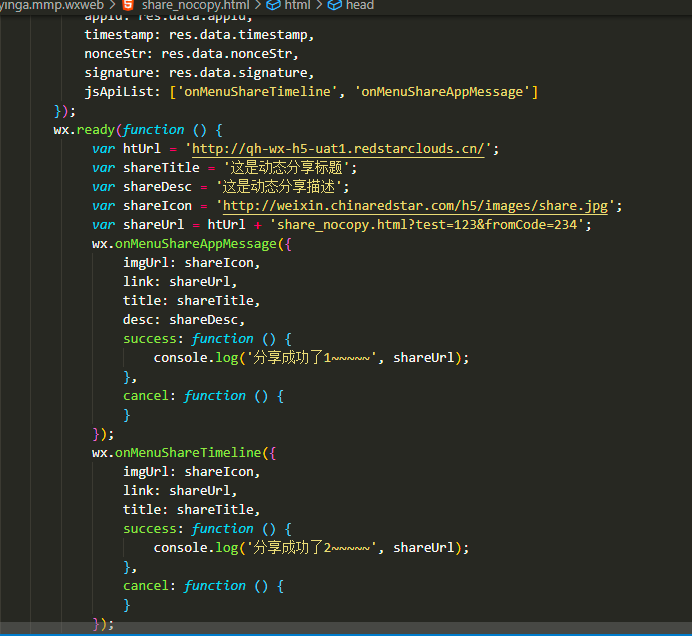Image resolution: width=692 pixels, height=636 pixels.
Task: Click the 'desc: shareDesc,' line
Action: coord(184,320)
